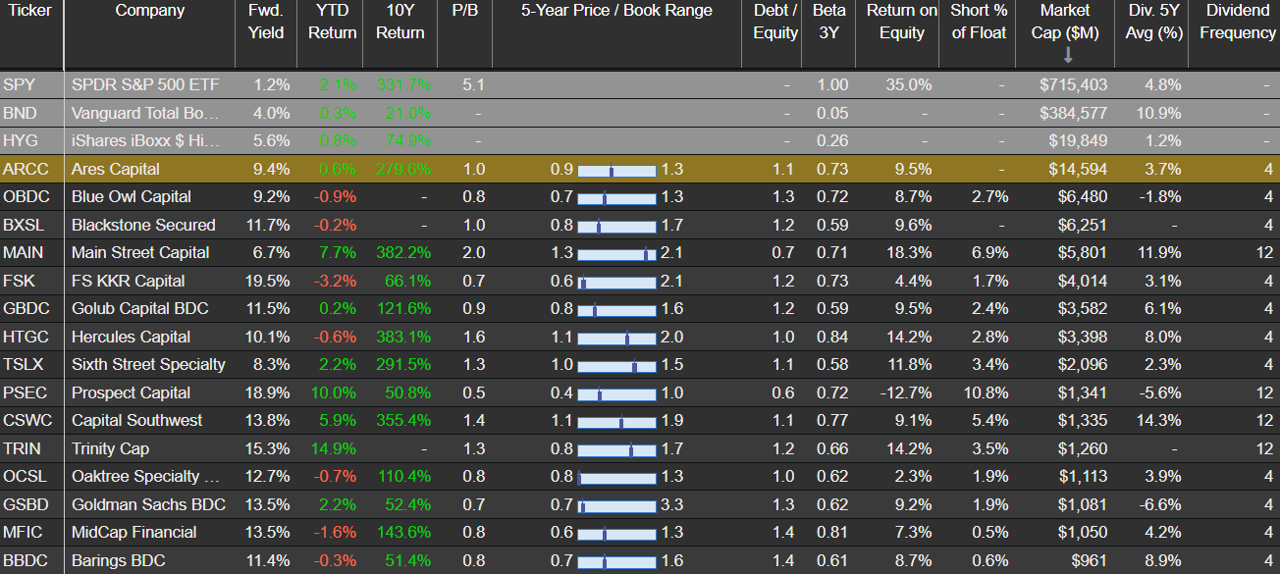Open Hercules Capital company name
1280x574 pixels.
(x=130, y=337)
